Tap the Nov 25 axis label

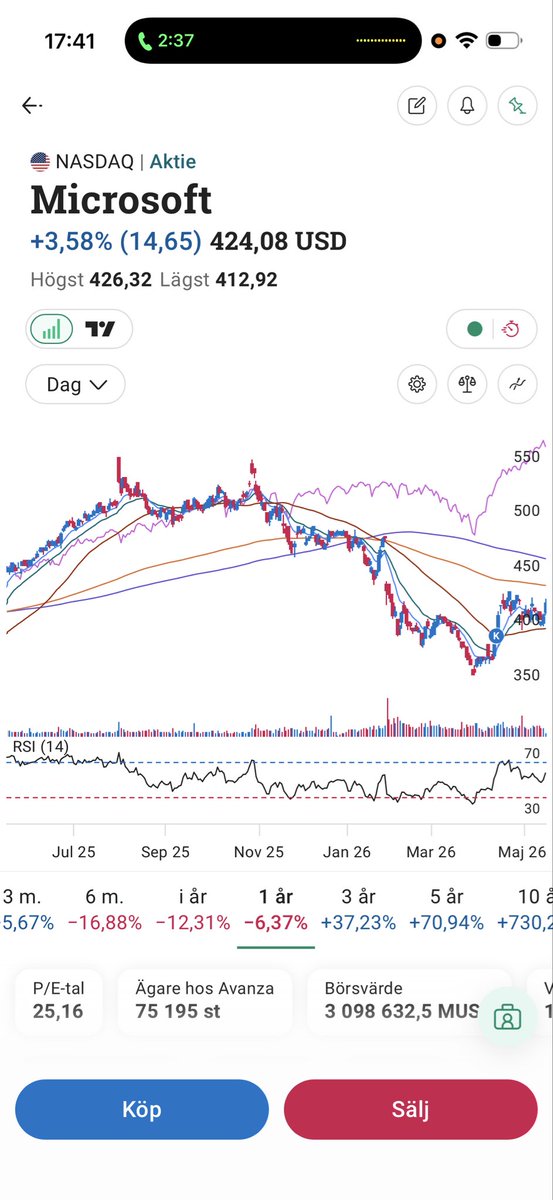(259, 852)
